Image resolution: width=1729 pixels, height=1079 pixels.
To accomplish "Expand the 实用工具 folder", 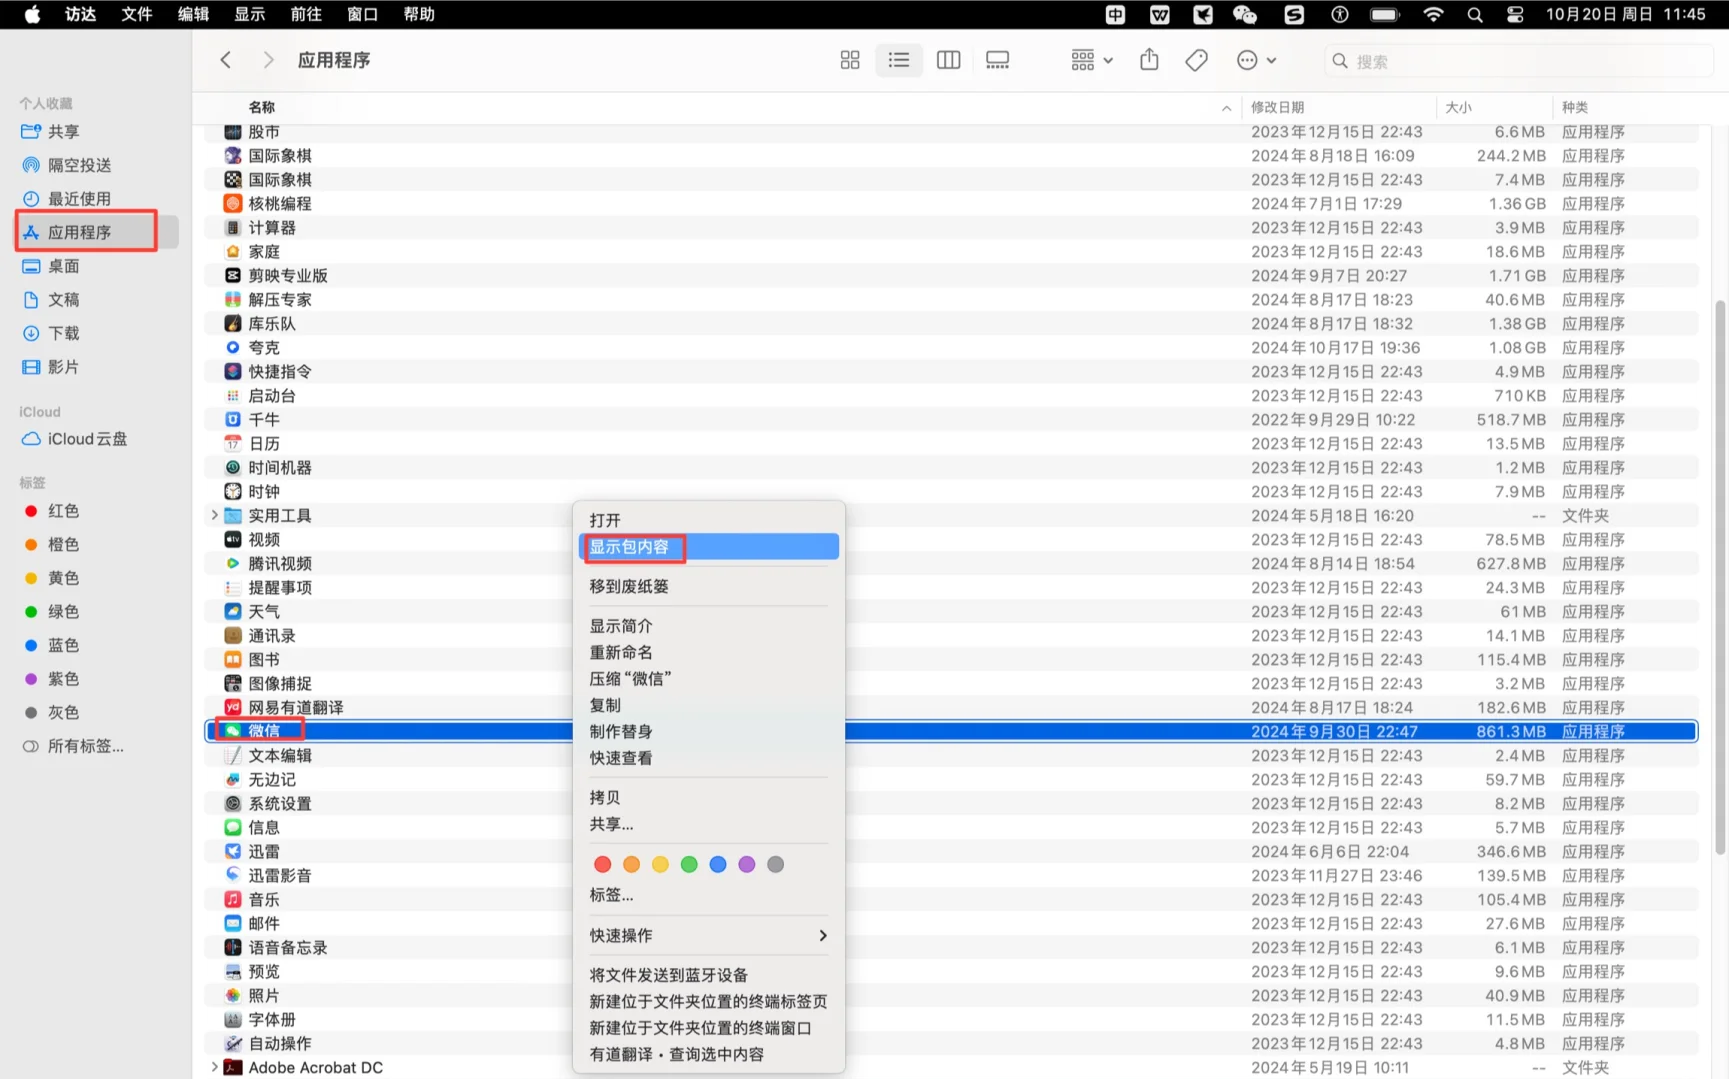I will click(214, 515).
